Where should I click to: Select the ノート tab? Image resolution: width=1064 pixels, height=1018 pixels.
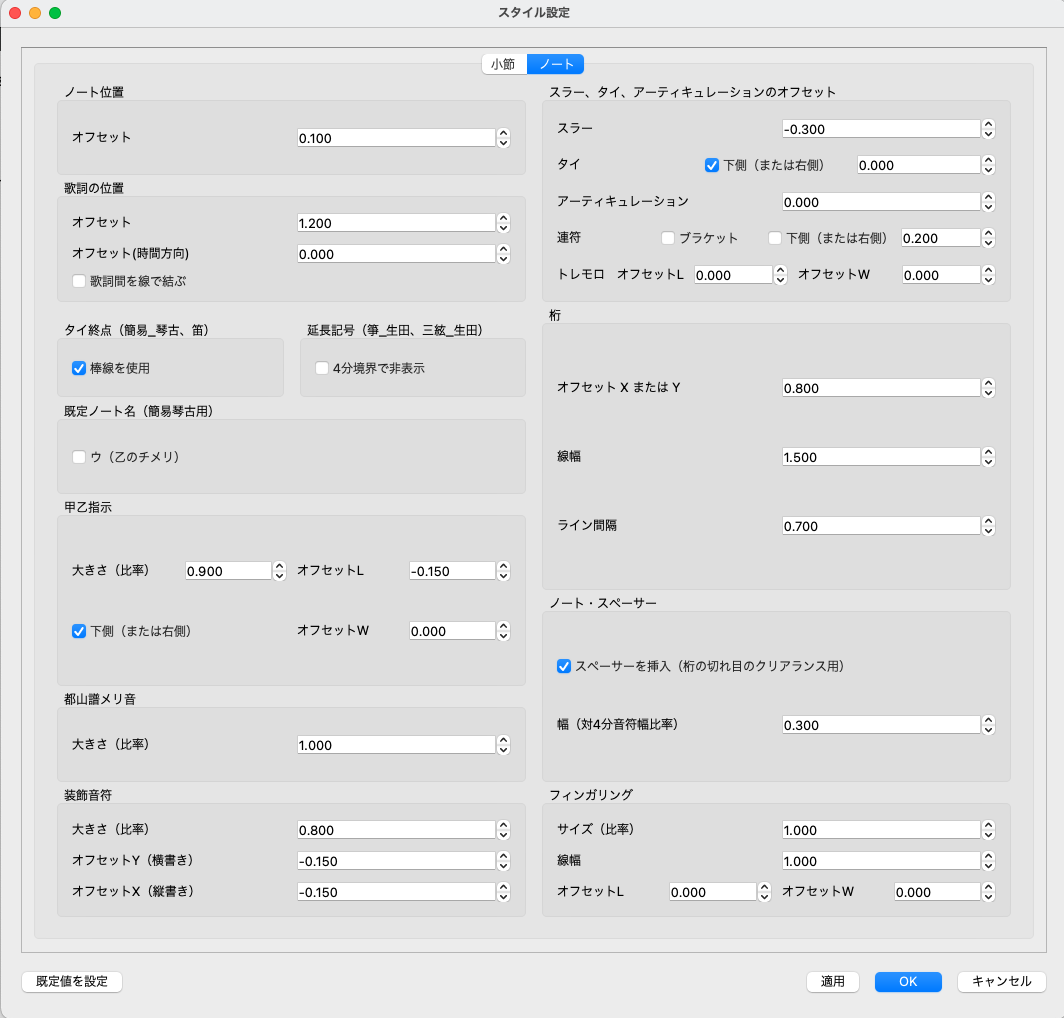pyautogui.click(x=556, y=64)
